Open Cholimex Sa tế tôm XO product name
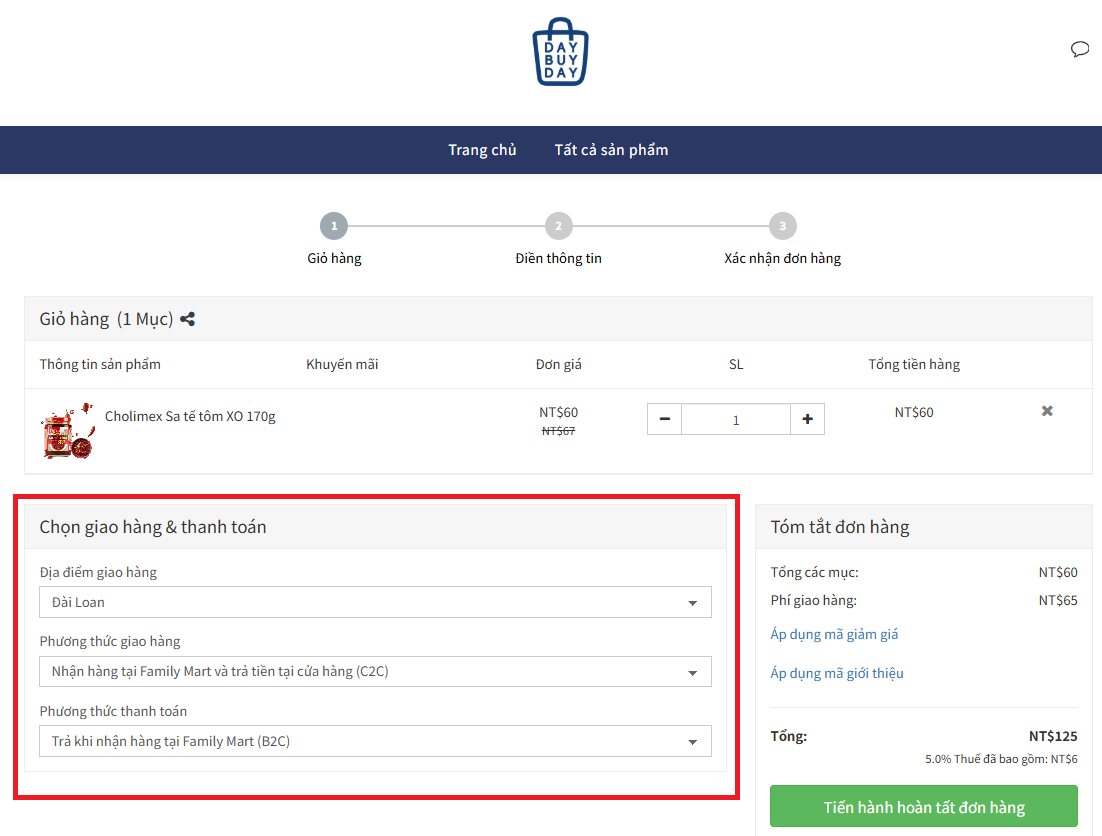This screenshot has height=836, width=1102. (x=190, y=416)
